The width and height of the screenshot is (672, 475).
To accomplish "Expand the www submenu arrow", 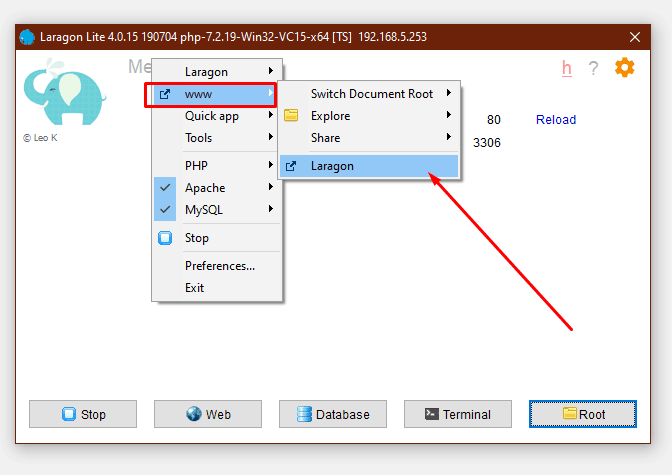I will point(271,92).
